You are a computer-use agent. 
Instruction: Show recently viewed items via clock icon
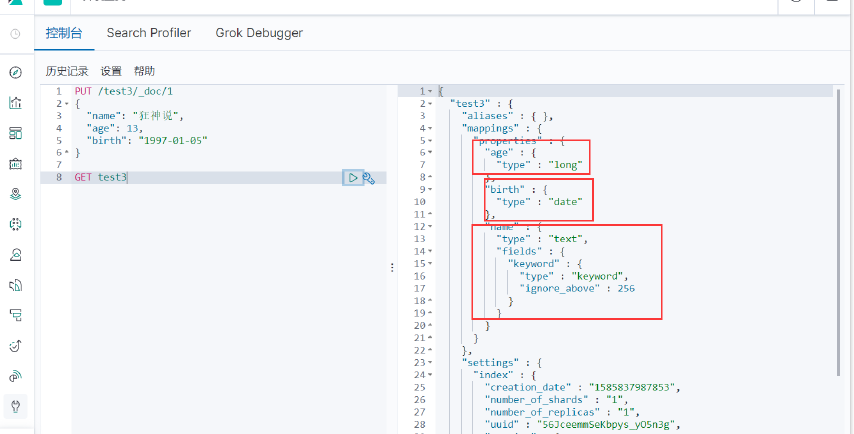[15, 34]
